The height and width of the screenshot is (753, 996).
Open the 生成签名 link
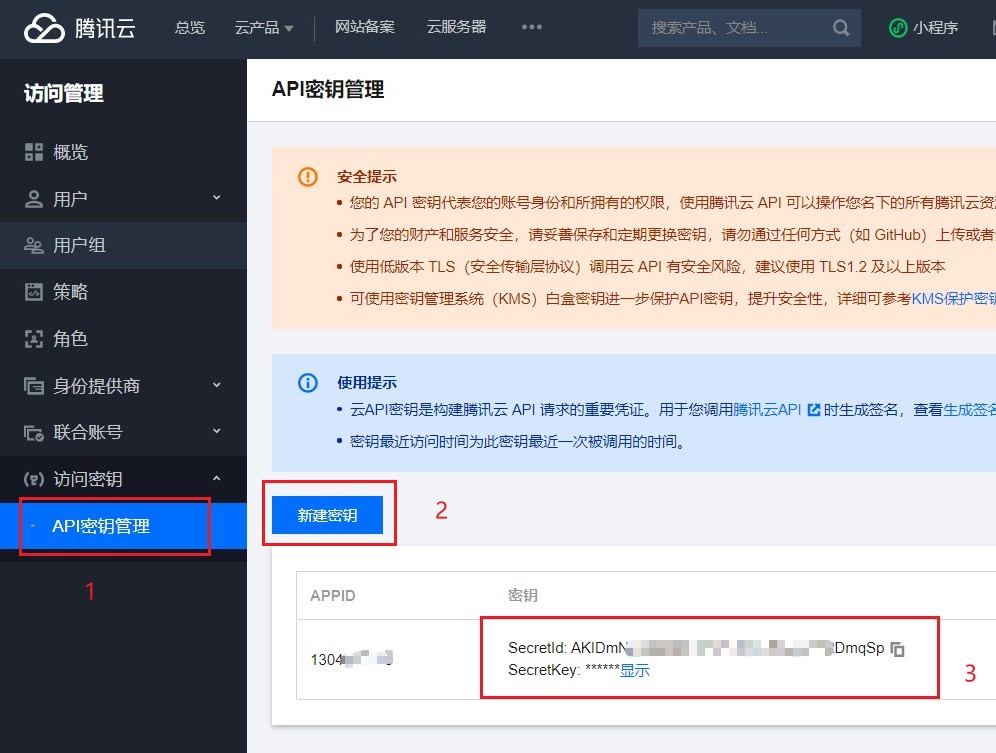(x=969, y=410)
